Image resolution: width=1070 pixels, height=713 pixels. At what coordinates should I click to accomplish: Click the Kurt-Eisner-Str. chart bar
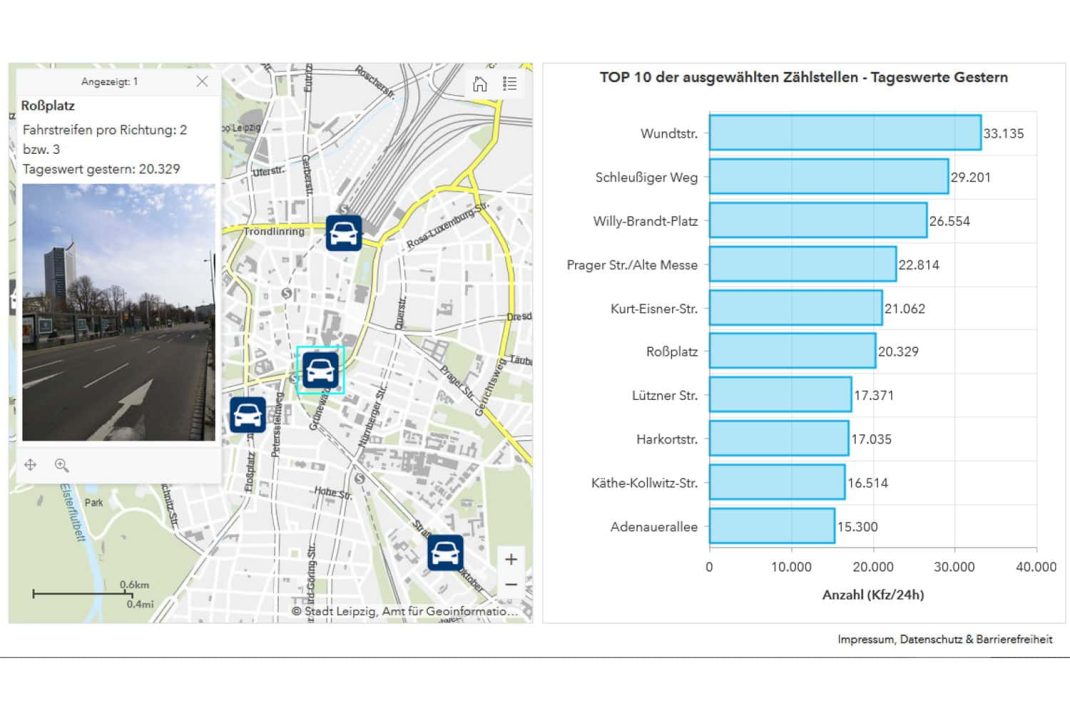(795, 308)
